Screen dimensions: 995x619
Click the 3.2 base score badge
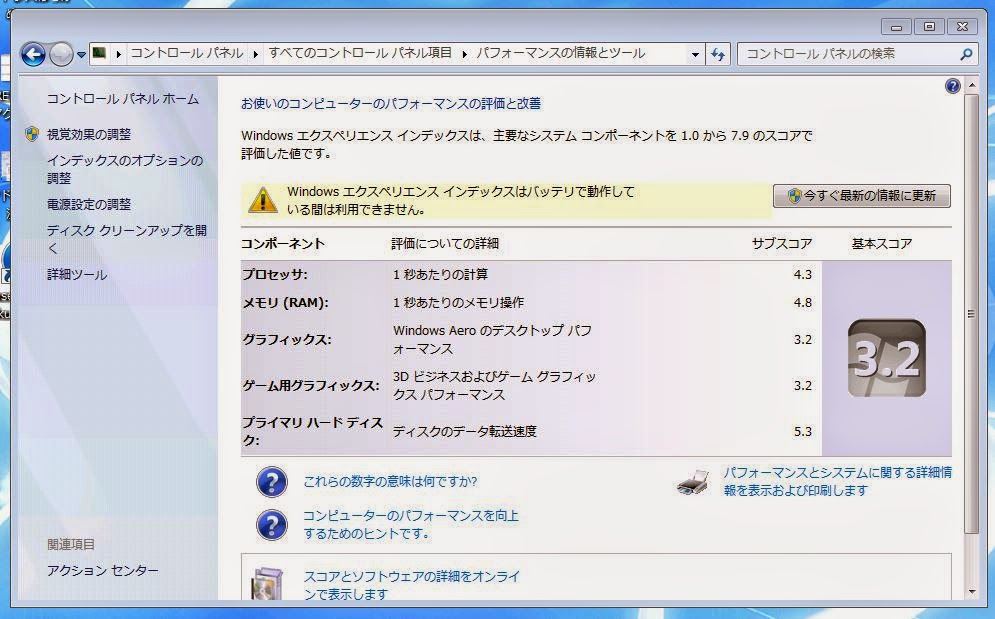(886, 358)
